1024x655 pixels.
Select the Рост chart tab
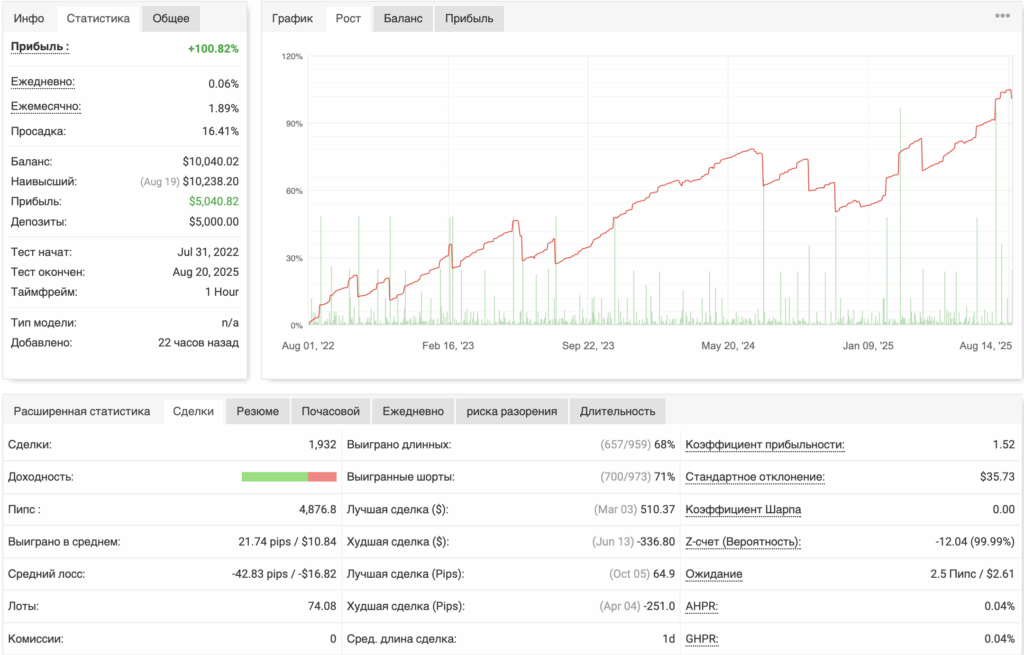point(348,18)
